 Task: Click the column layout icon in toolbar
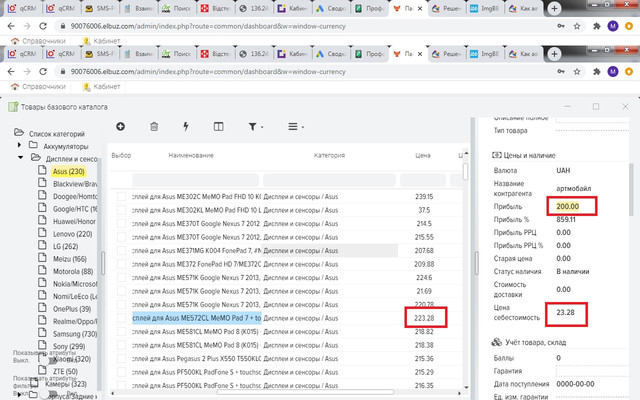218,127
